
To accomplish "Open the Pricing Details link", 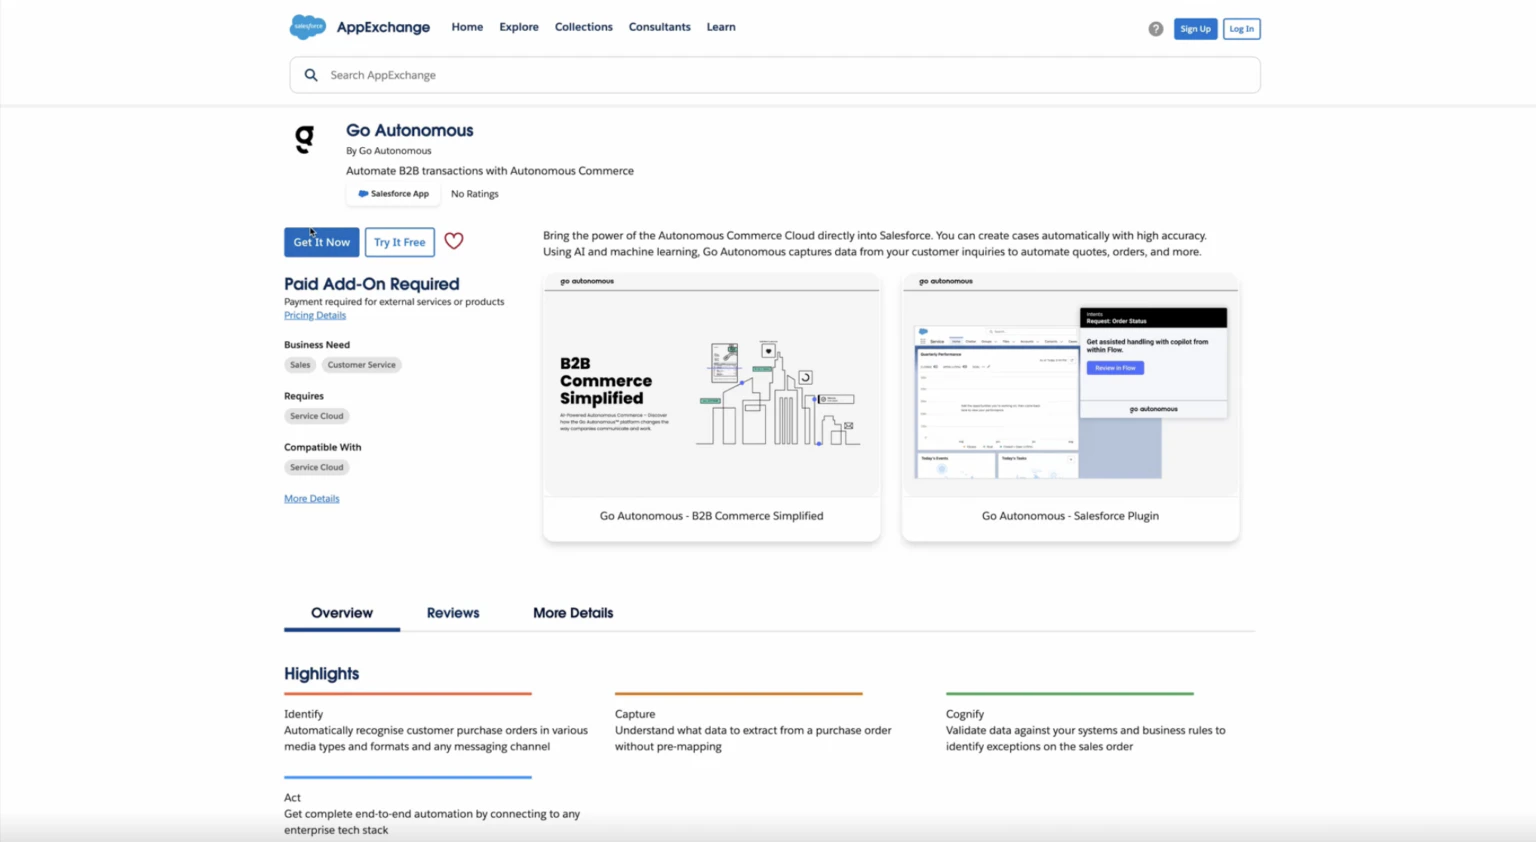I will coord(315,315).
